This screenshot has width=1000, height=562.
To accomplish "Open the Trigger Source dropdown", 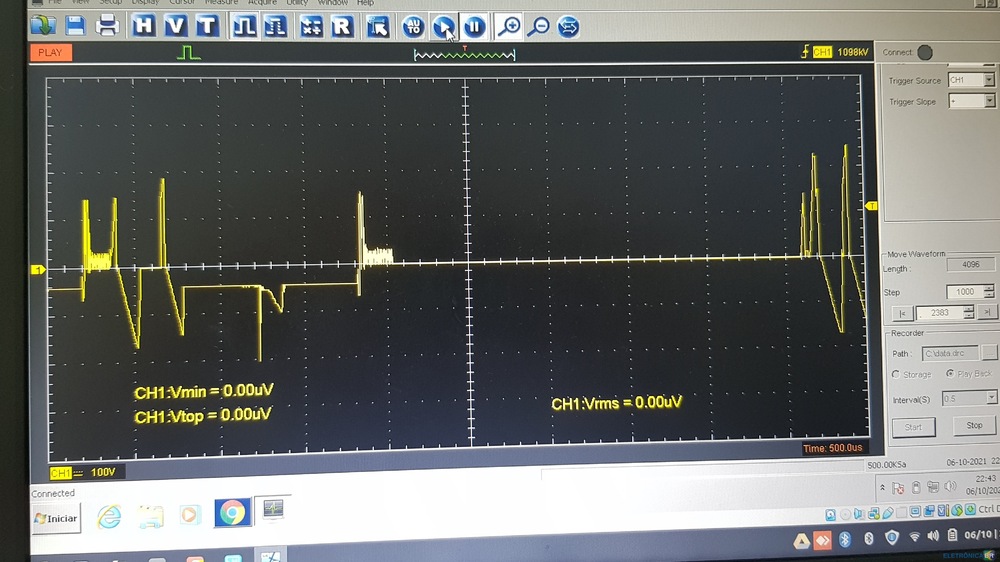I will [971, 80].
